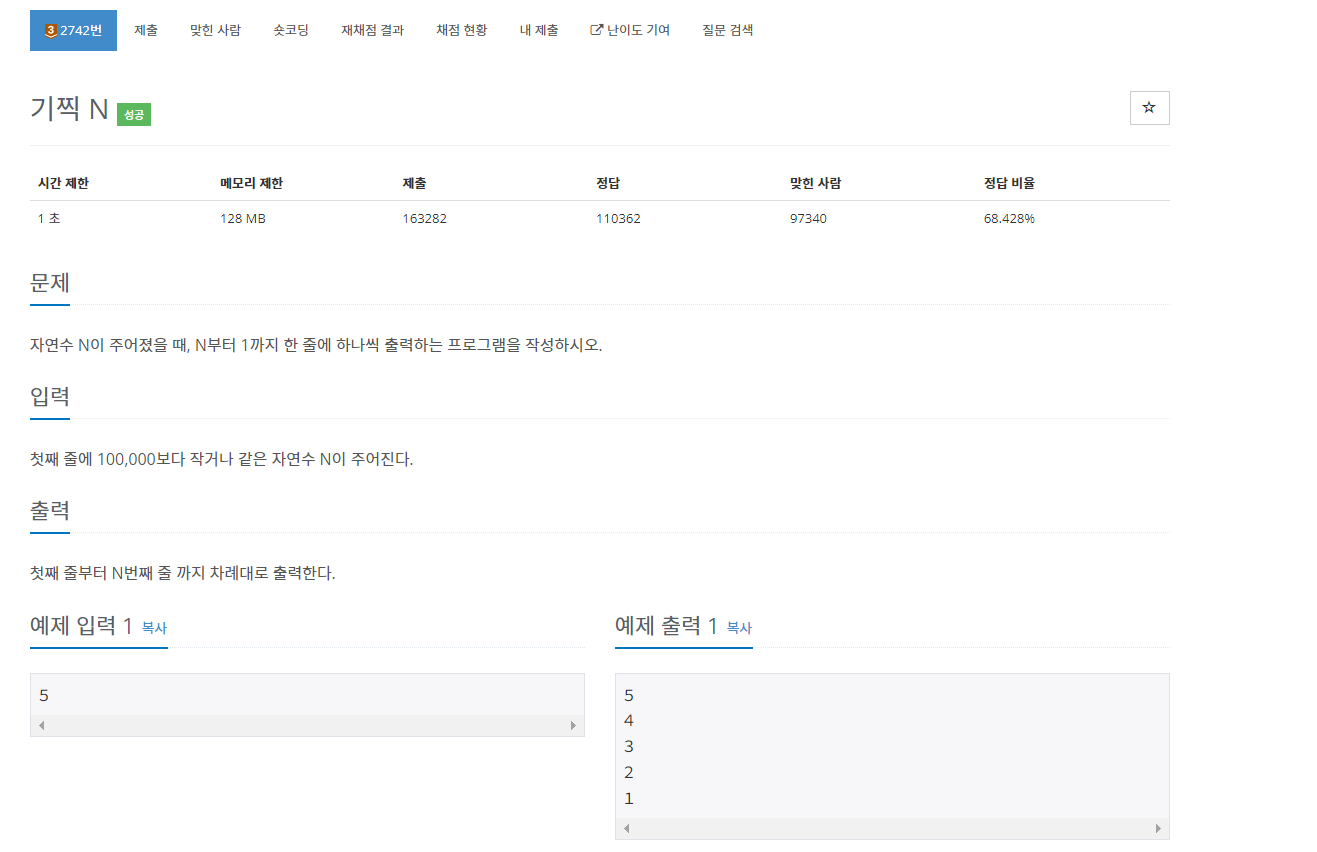Click the 예제 출력 1 heading

[x=666, y=626]
